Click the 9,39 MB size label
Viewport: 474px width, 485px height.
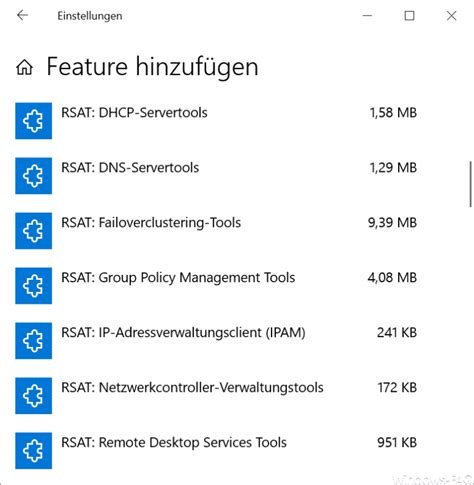392,223
